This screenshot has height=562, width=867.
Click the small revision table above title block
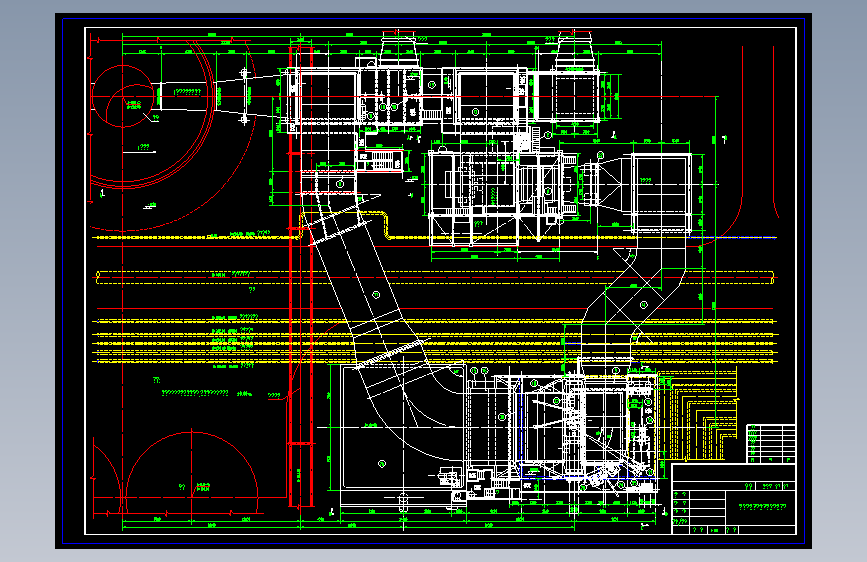click(771, 444)
